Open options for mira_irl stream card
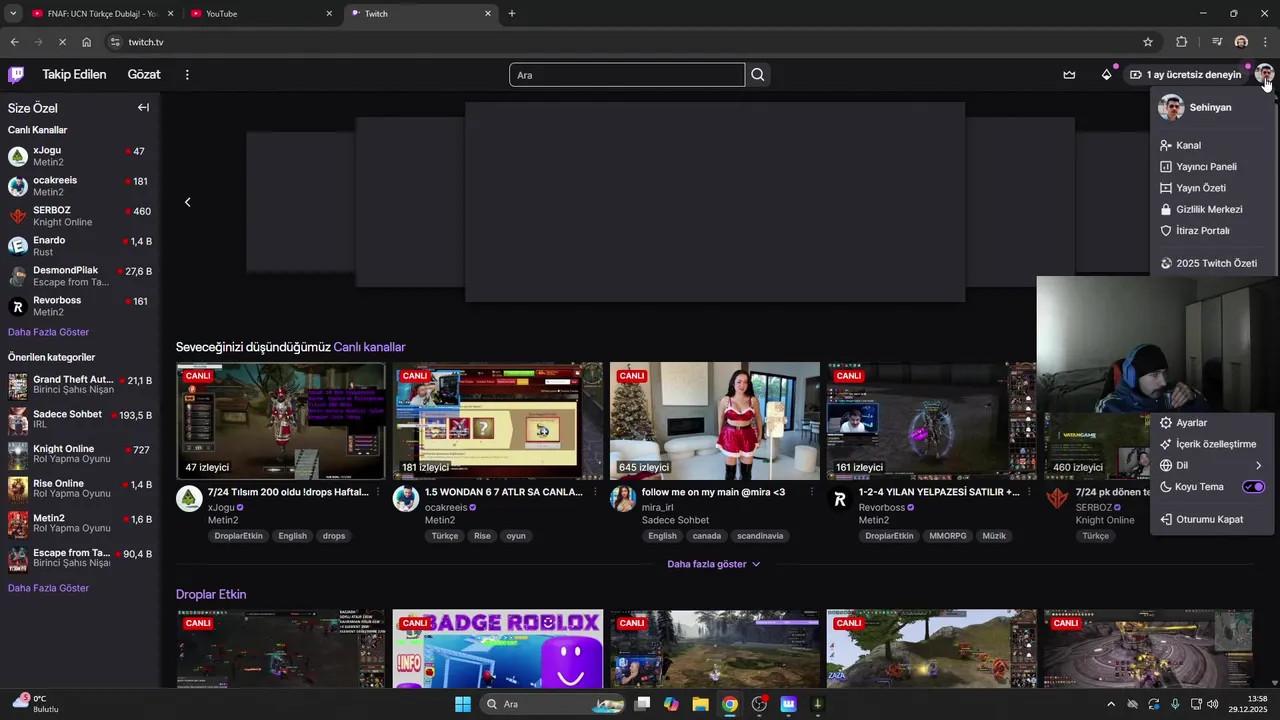Image resolution: width=1280 pixels, height=720 pixels. (x=812, y=492)
